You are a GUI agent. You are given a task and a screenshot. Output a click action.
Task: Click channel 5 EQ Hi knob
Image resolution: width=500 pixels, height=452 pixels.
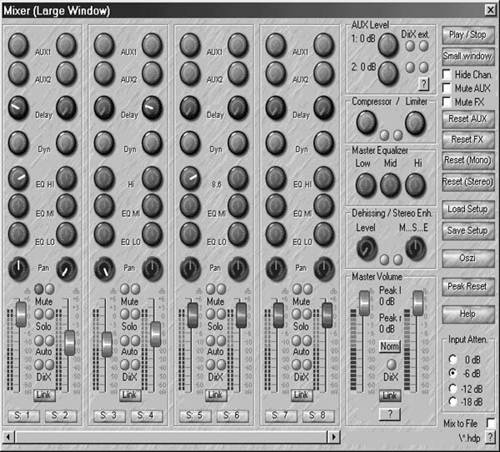pos(190,177)
